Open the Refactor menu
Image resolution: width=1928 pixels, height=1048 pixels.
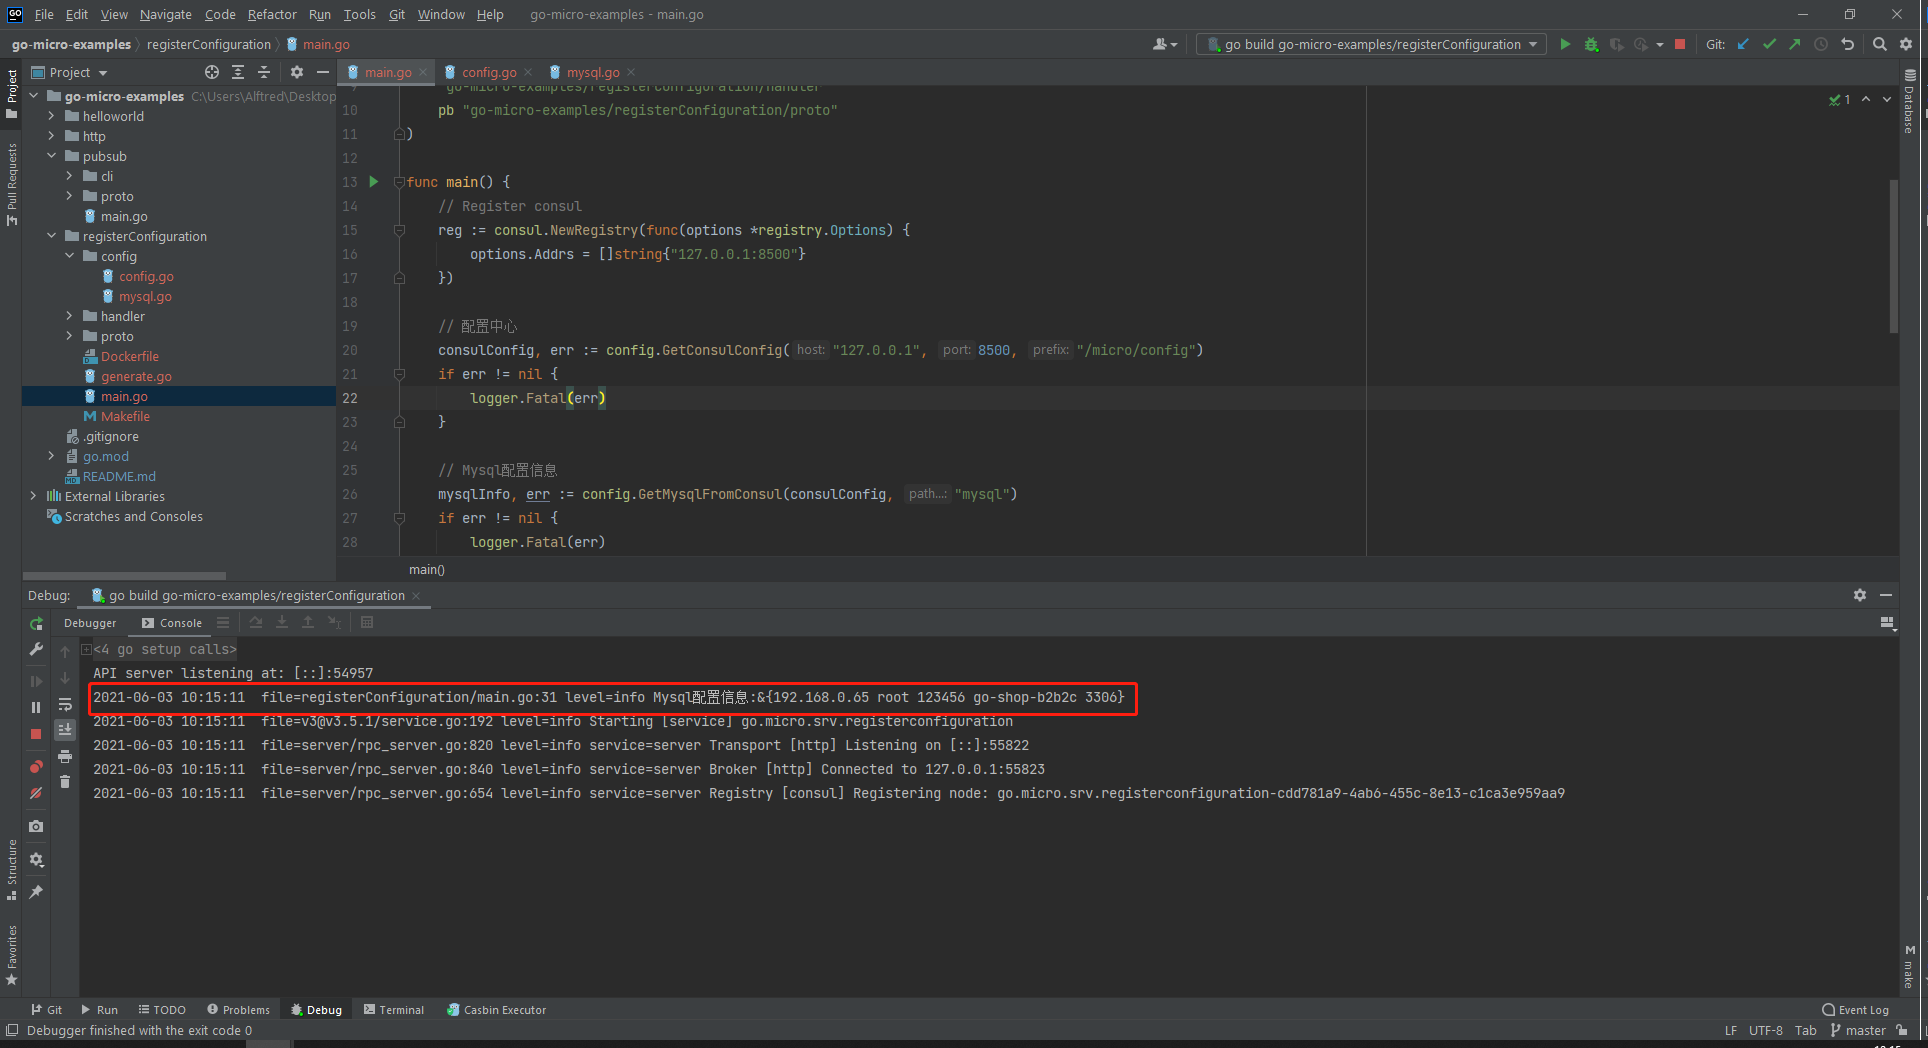[272, 14]
